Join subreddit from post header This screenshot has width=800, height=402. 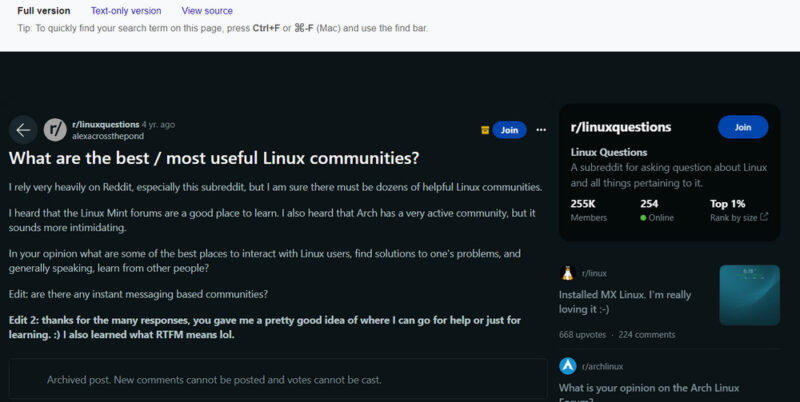coord(509,130)
